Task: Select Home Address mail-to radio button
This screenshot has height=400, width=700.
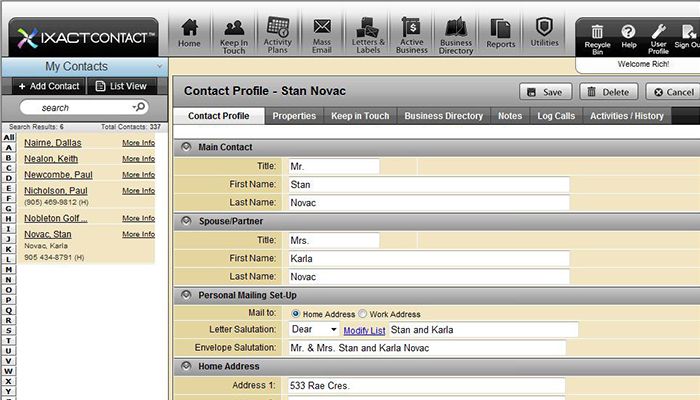Action: point(295,313)
